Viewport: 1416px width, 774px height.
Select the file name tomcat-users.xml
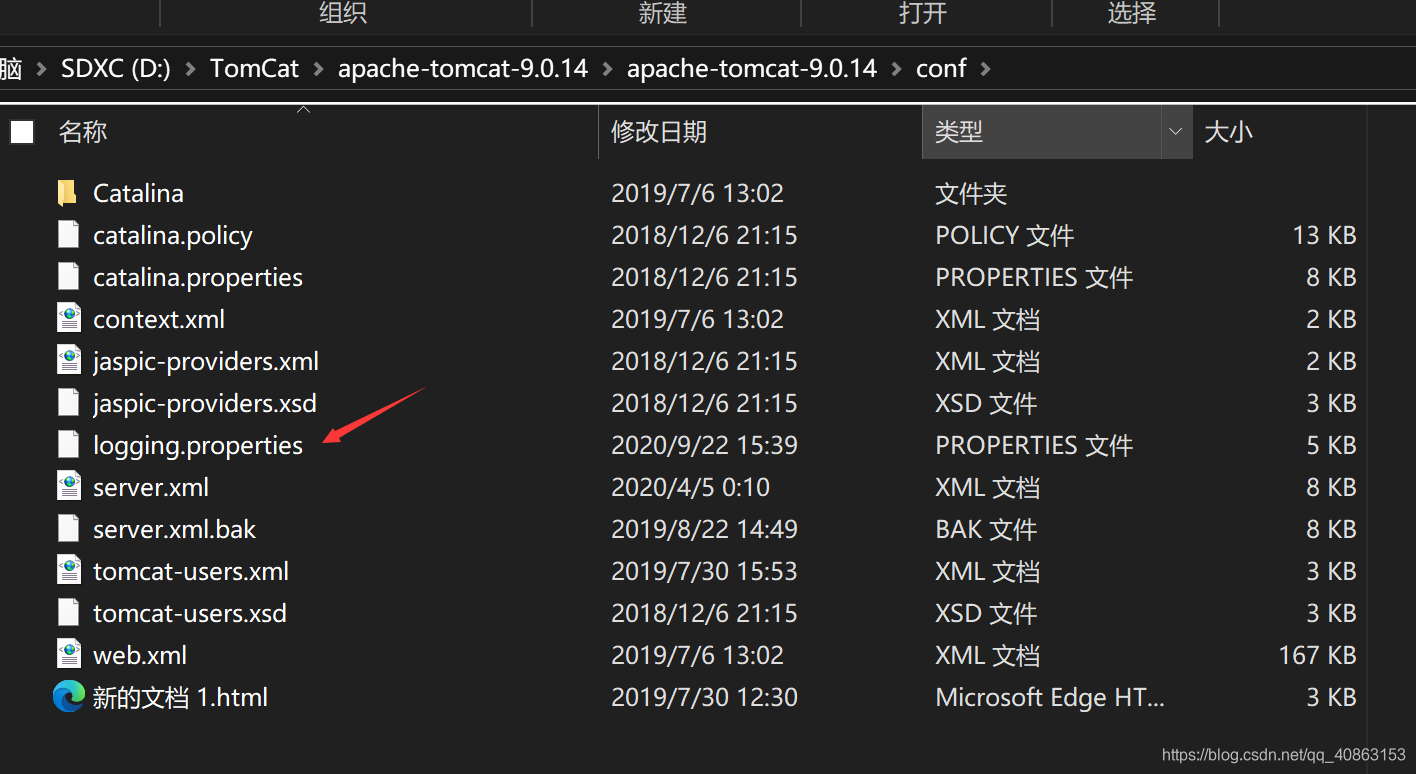[x=191, y=571]
